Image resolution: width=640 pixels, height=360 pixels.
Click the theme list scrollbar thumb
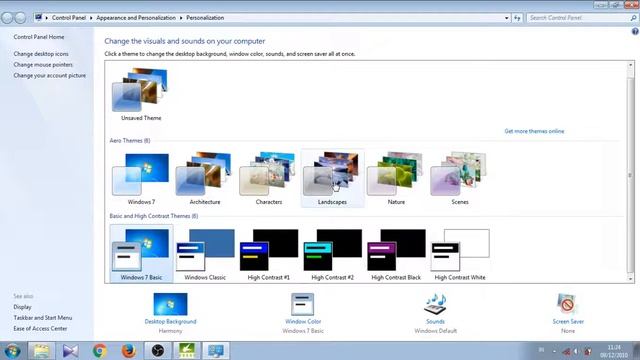(x=630, y=175)
